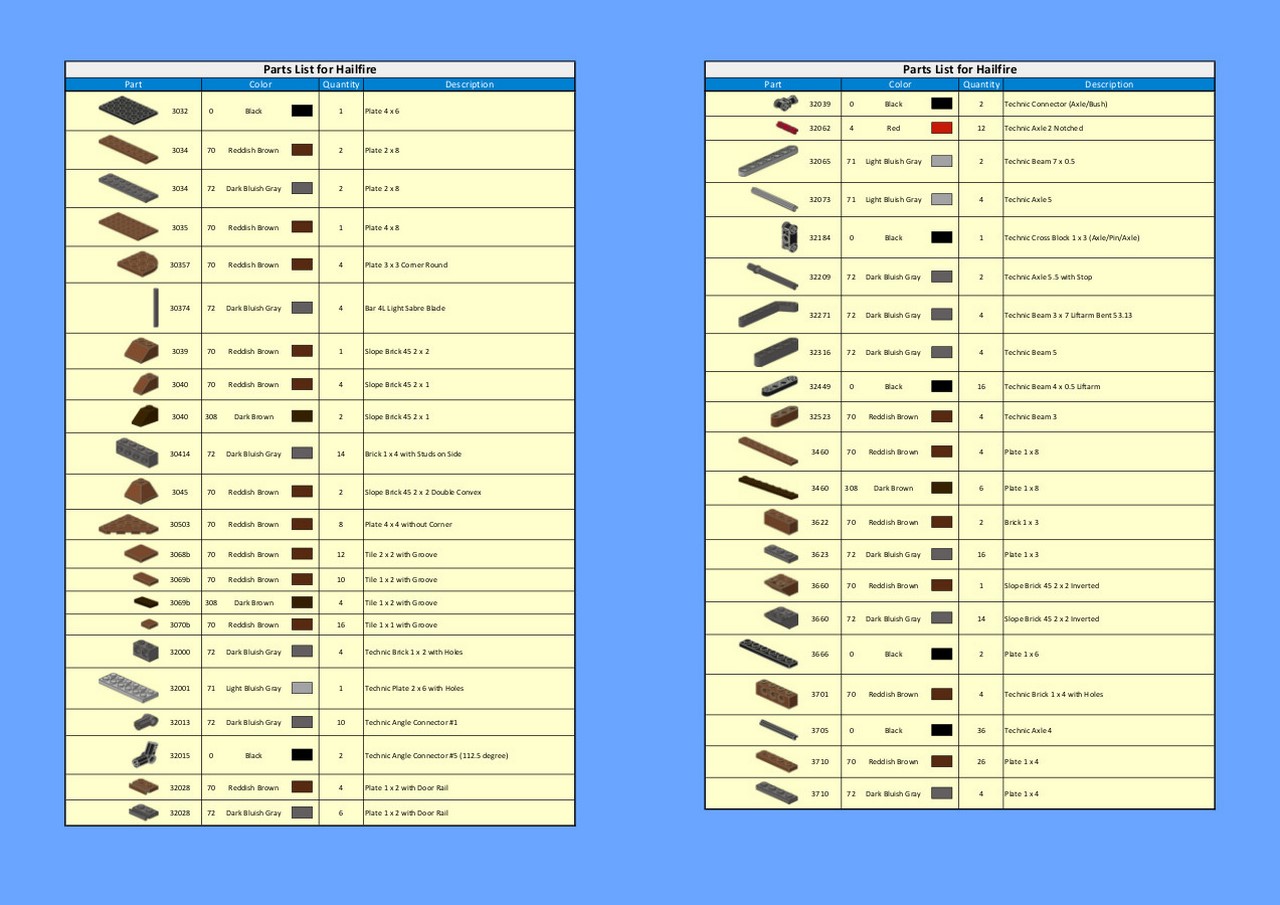This screenshot has width=1280, height=905.
Task: Click the color name "Red" for part 32062
Action: click(x=893, y=128)
